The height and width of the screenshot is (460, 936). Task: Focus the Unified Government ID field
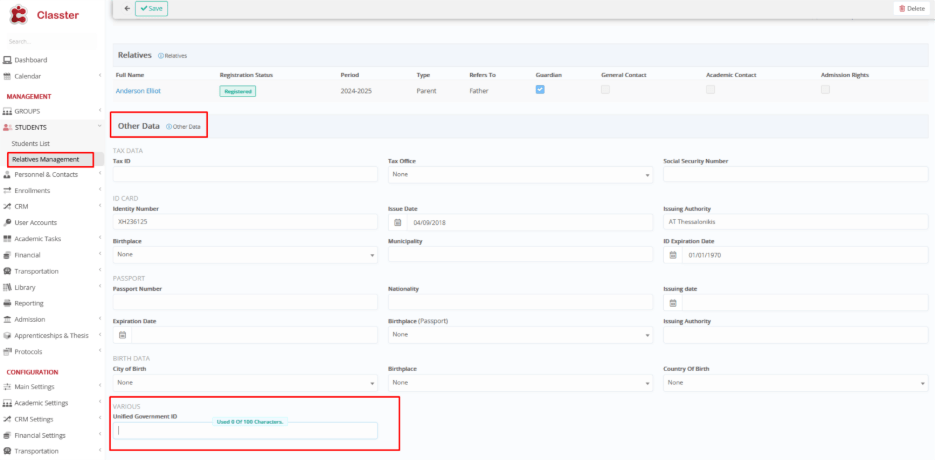pos(245,431)
